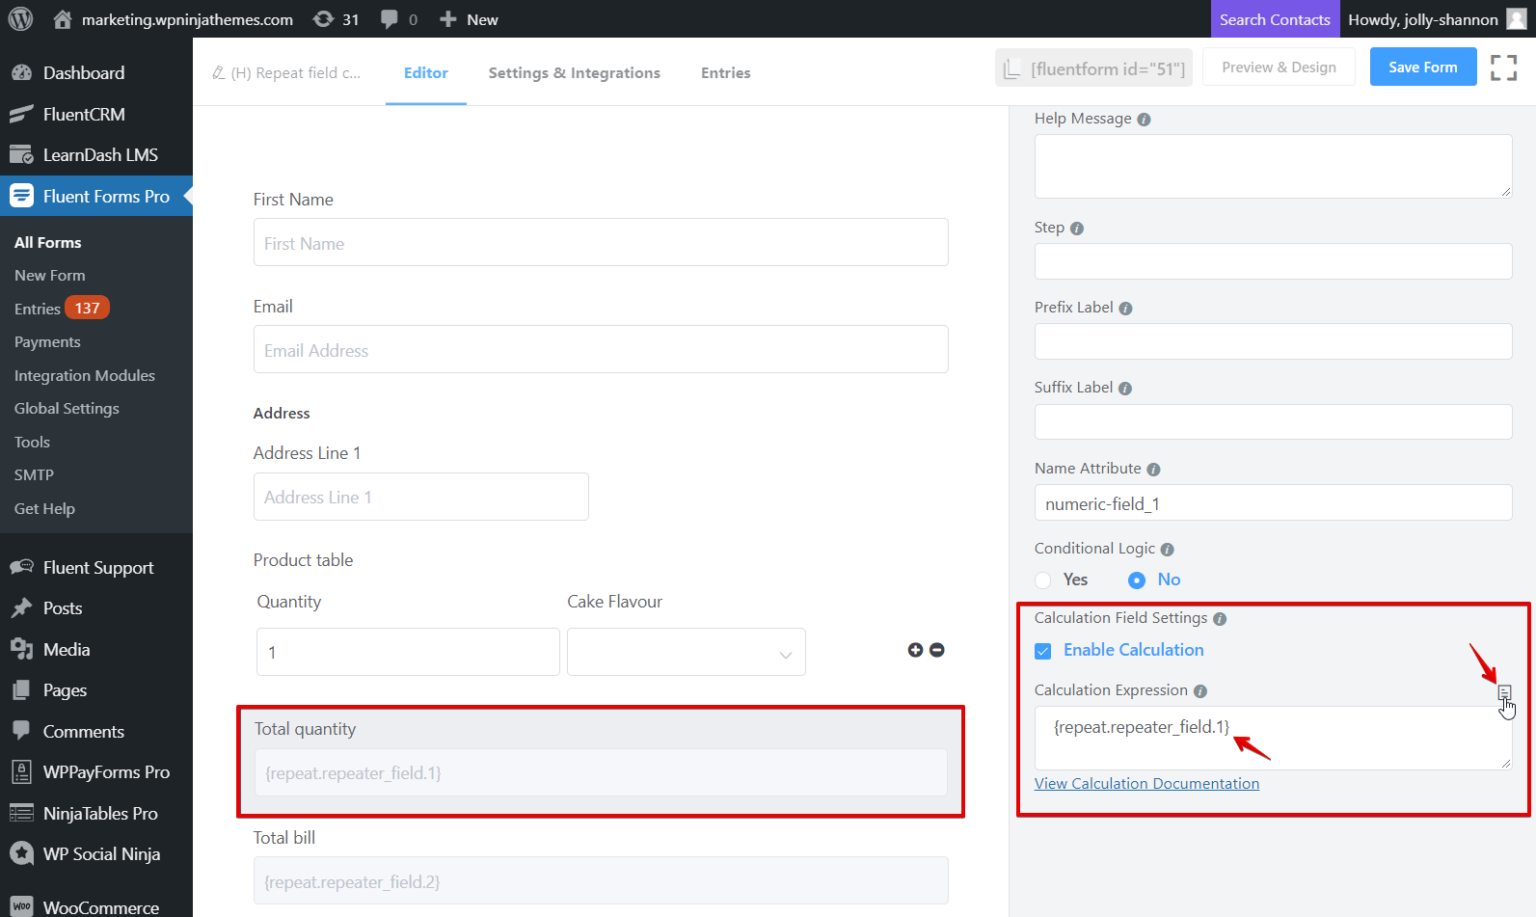
Task: Switch to Settings & Integrations tab
Action: pyautogui.click(x=574, y=73)
